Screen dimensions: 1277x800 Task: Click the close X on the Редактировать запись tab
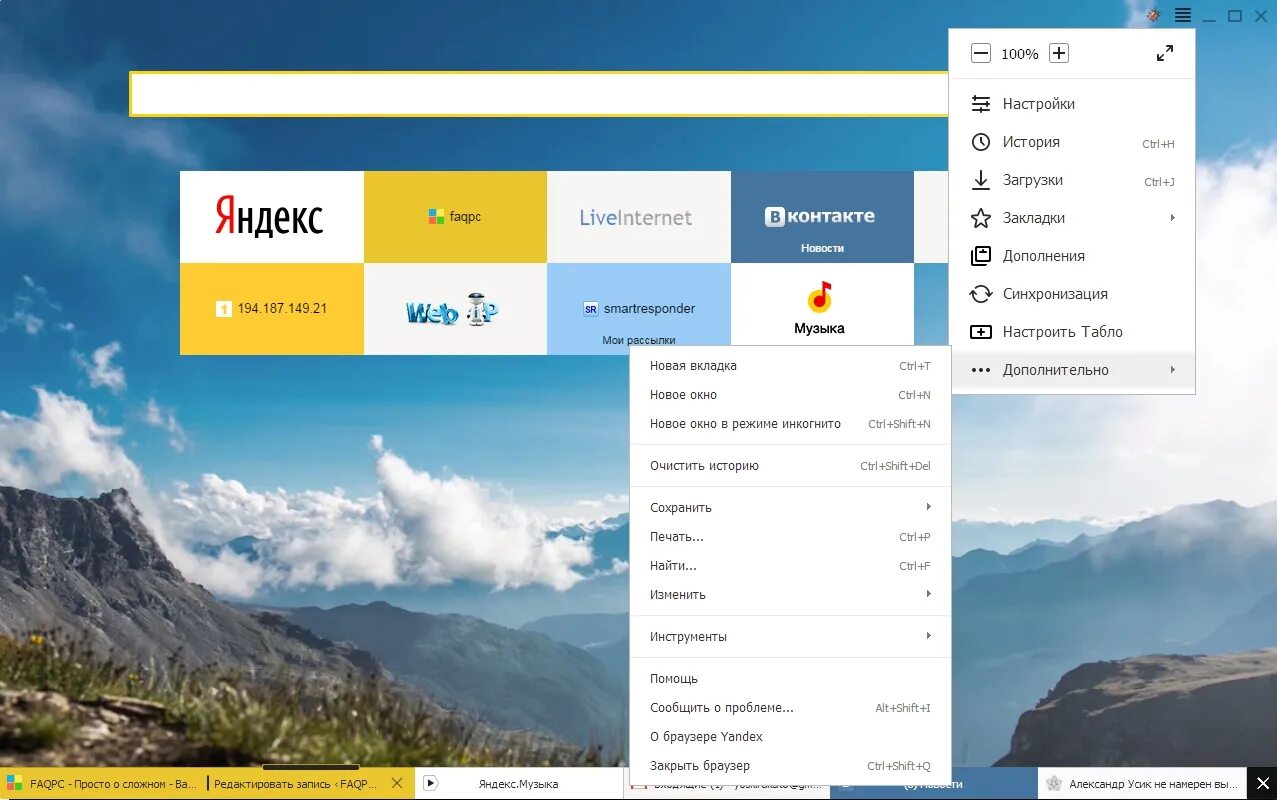(x=395, y=784)
